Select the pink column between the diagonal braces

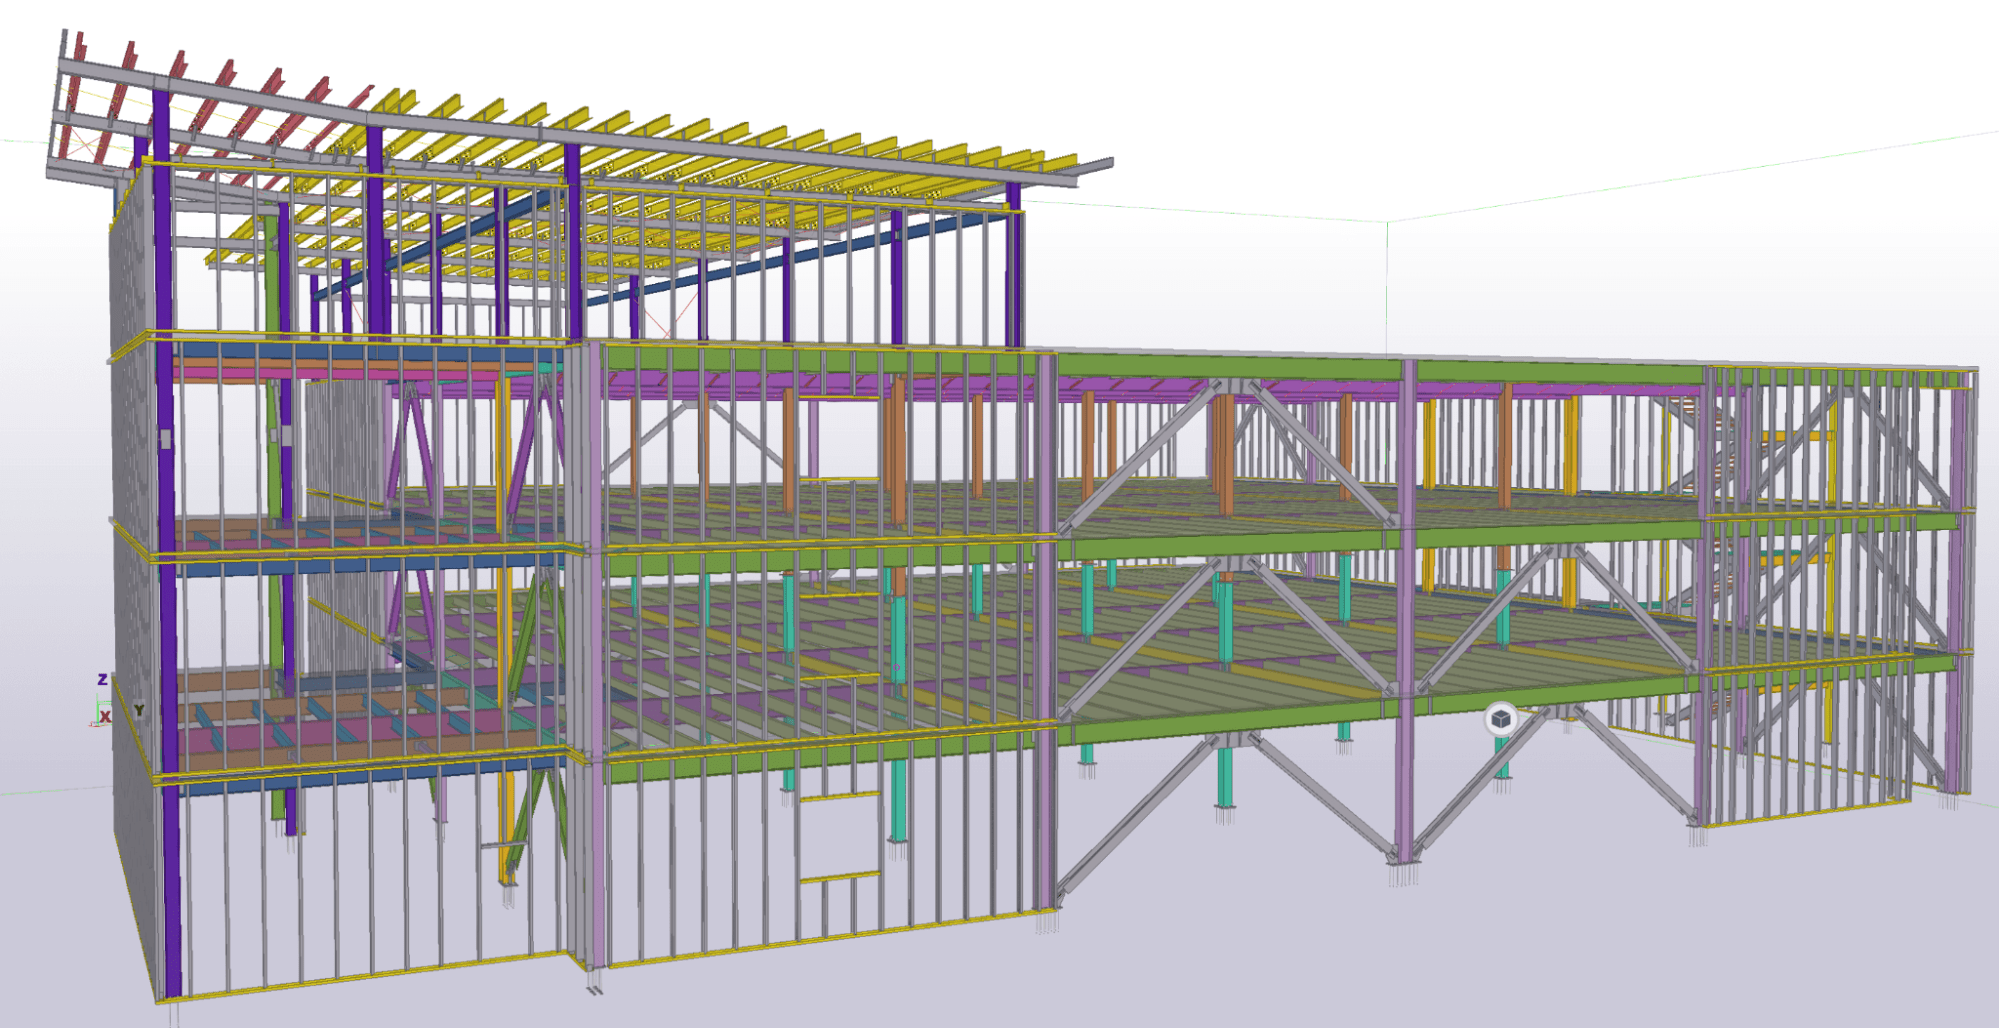pyautogui.click(x=1408, y=600)
